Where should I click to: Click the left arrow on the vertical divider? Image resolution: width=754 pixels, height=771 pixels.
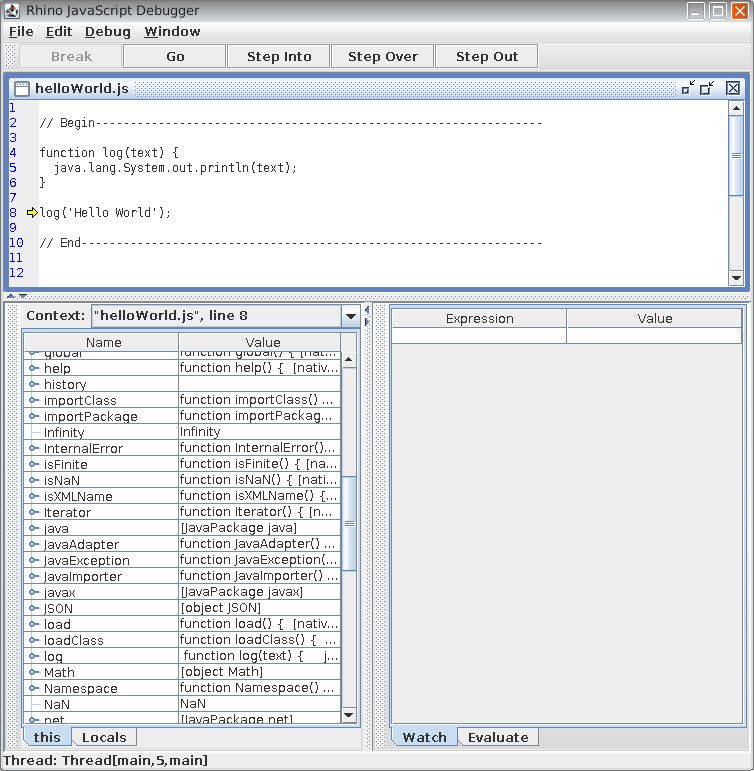367,310
